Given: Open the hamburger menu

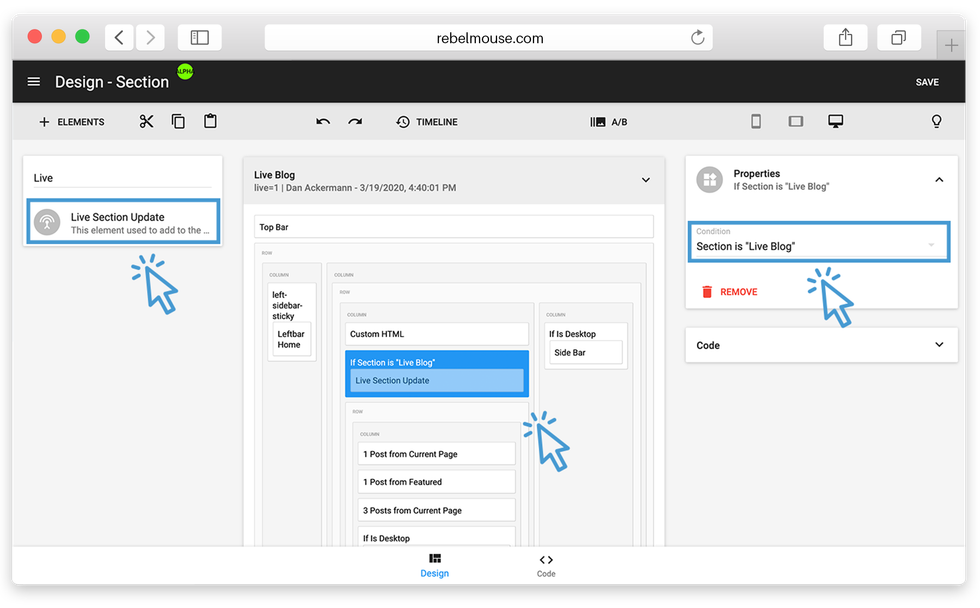Looking at the screenshot, I should click(34, 82).
